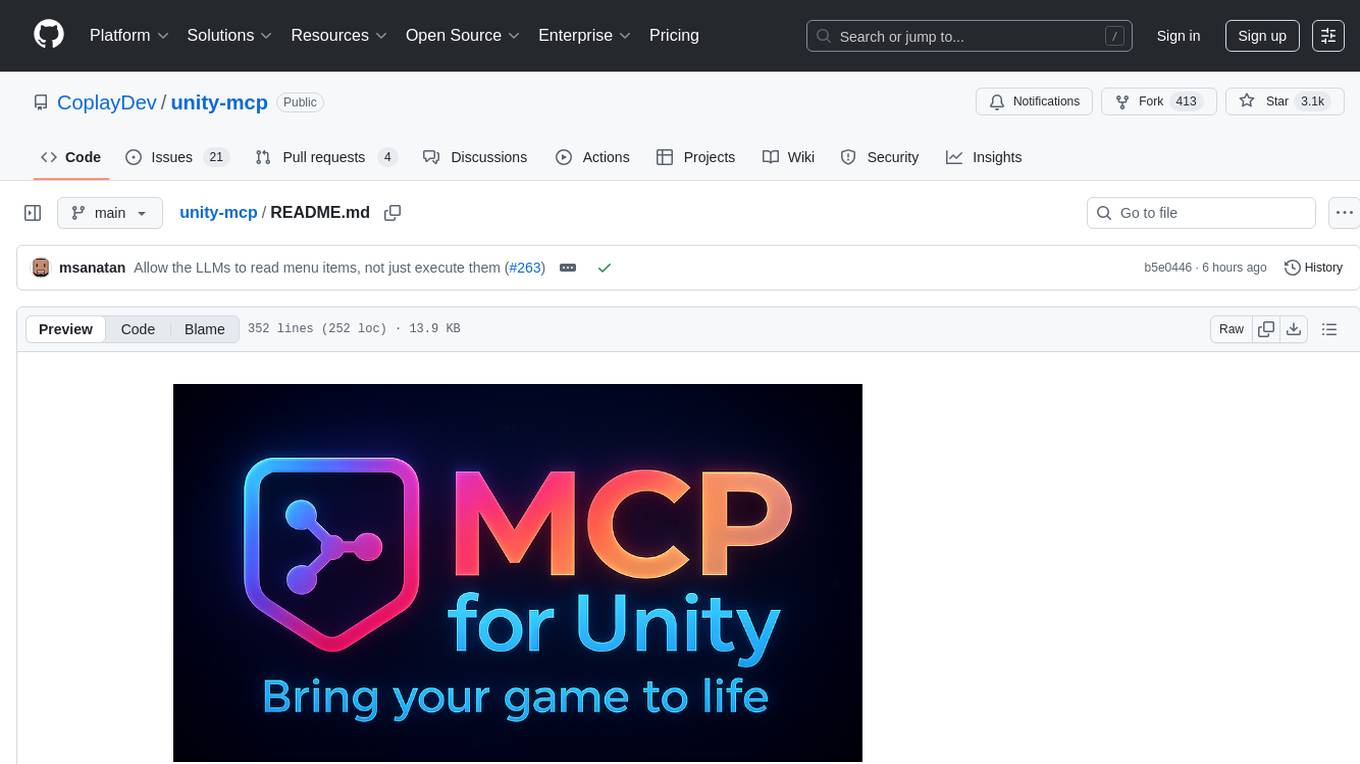Open the file History
Viewport: 1360px width, 764px height.
pyautogui.click(x=1313, y=267)
